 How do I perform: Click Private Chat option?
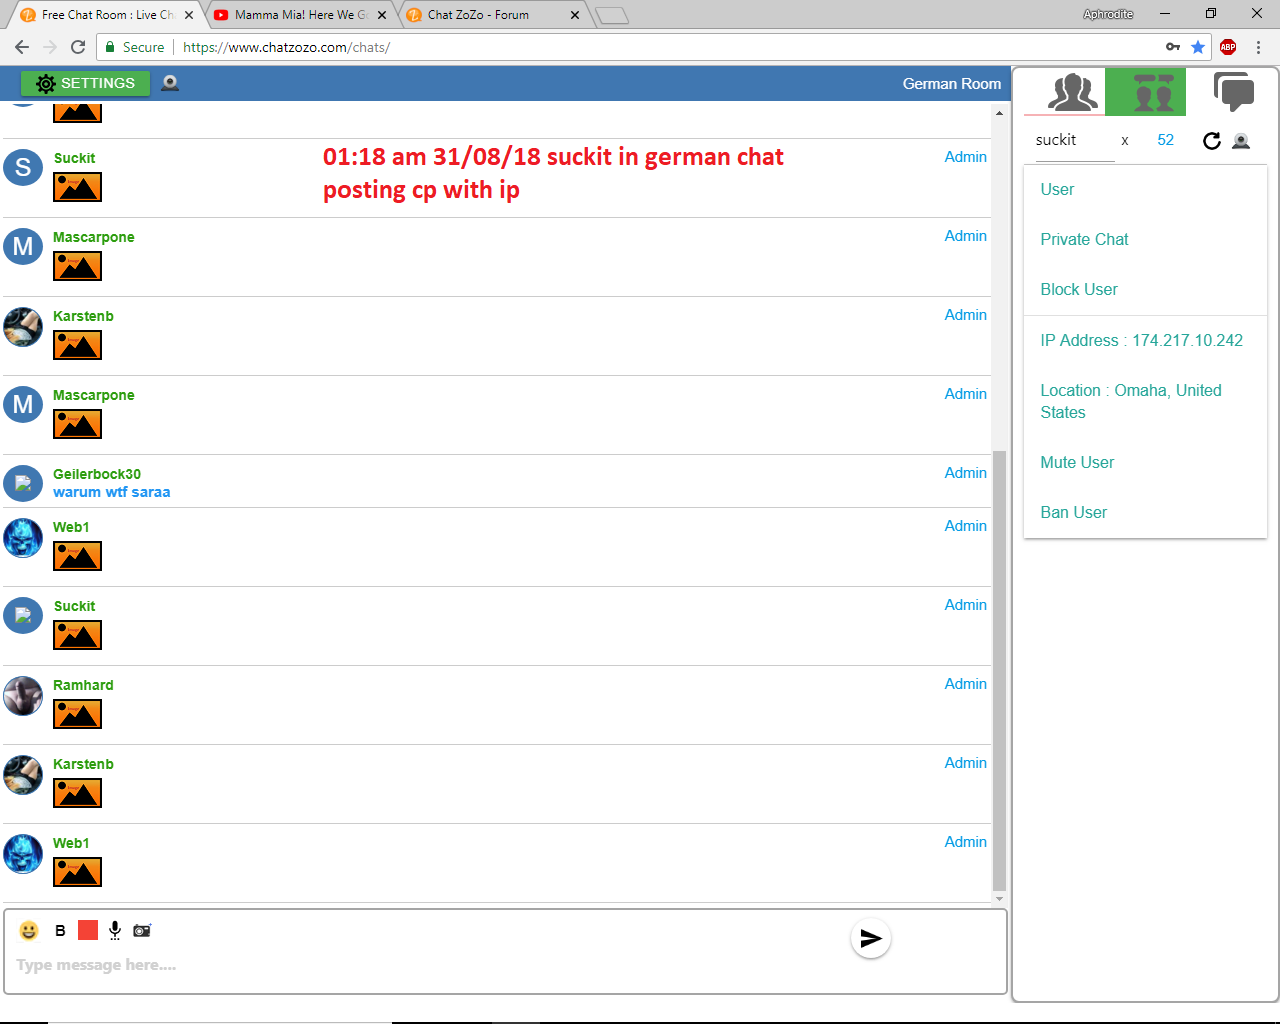1084,239
